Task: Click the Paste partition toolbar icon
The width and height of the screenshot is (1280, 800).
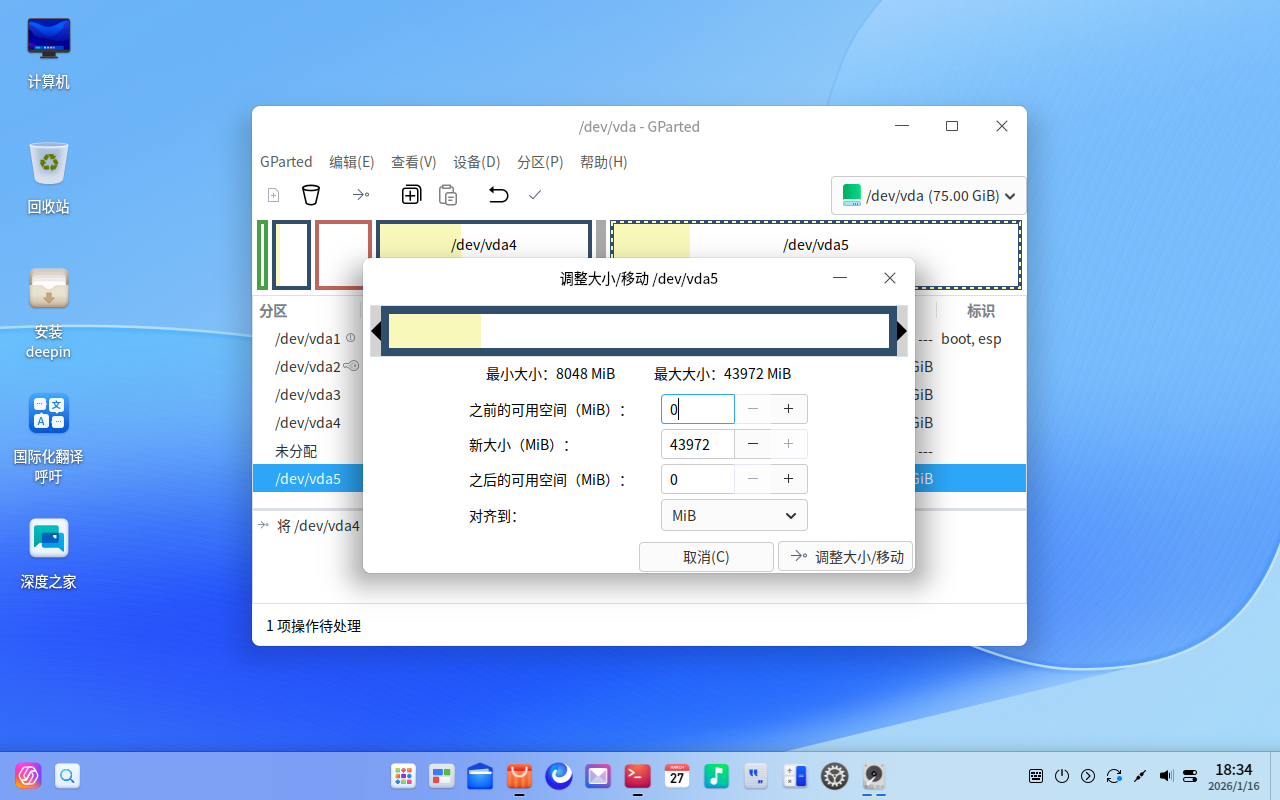Action: 447,194
